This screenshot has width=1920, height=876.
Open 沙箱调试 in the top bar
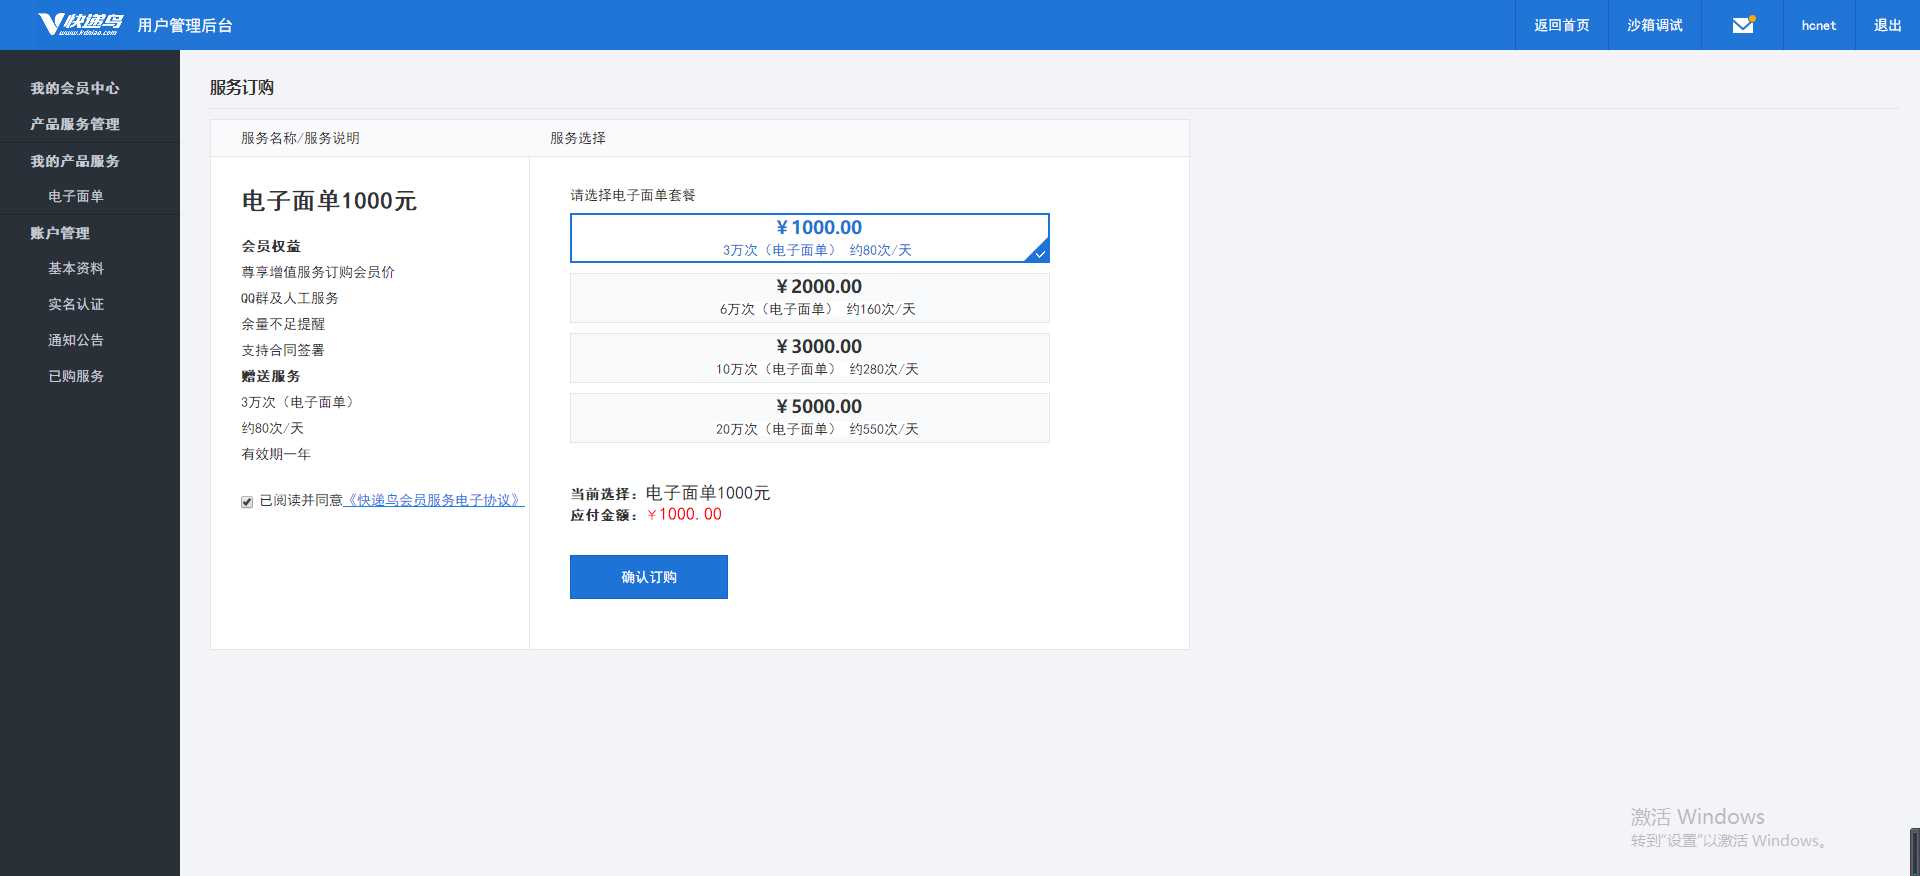point(1655,25)
